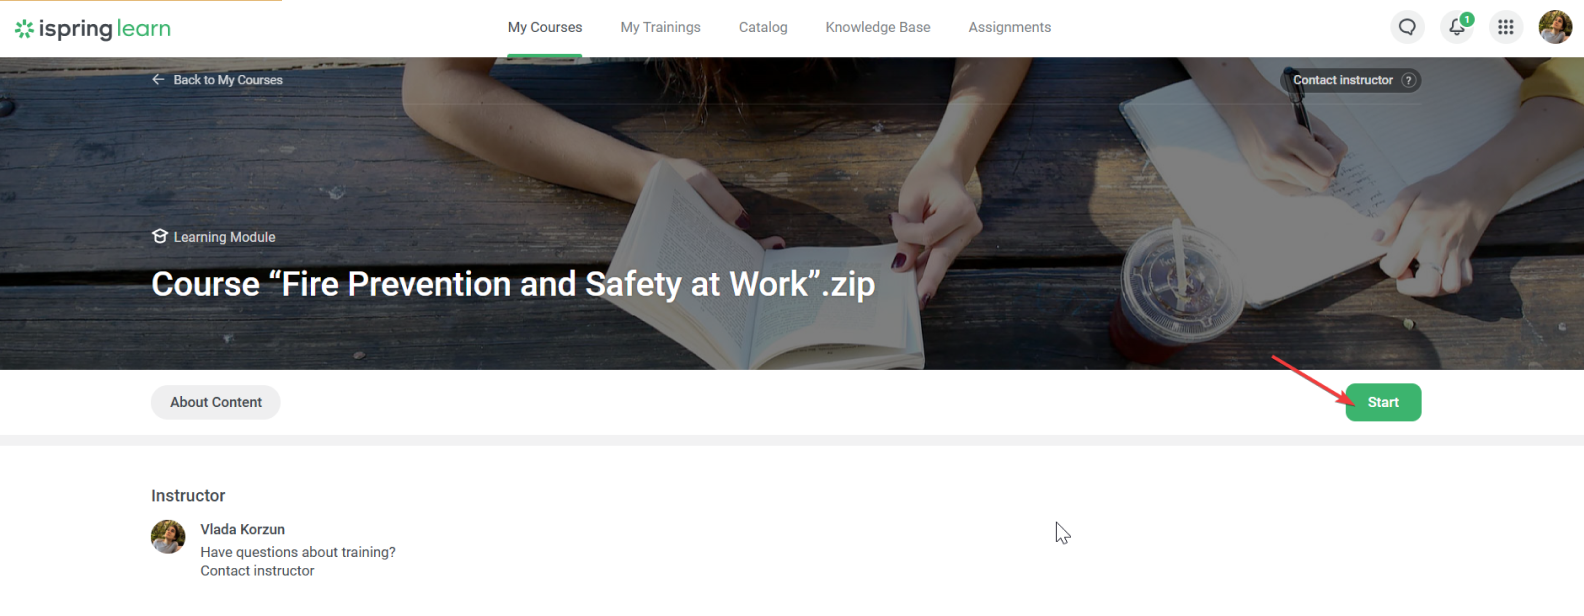Click the Learning Module graduation cap icon

click(160, 237)
